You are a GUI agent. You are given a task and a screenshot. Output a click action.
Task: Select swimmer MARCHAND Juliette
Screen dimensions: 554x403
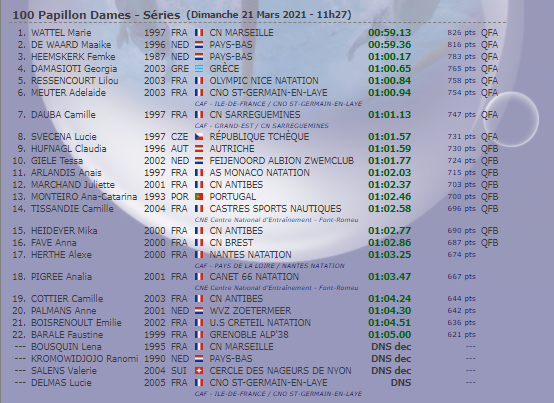click(x=73, y=185)
